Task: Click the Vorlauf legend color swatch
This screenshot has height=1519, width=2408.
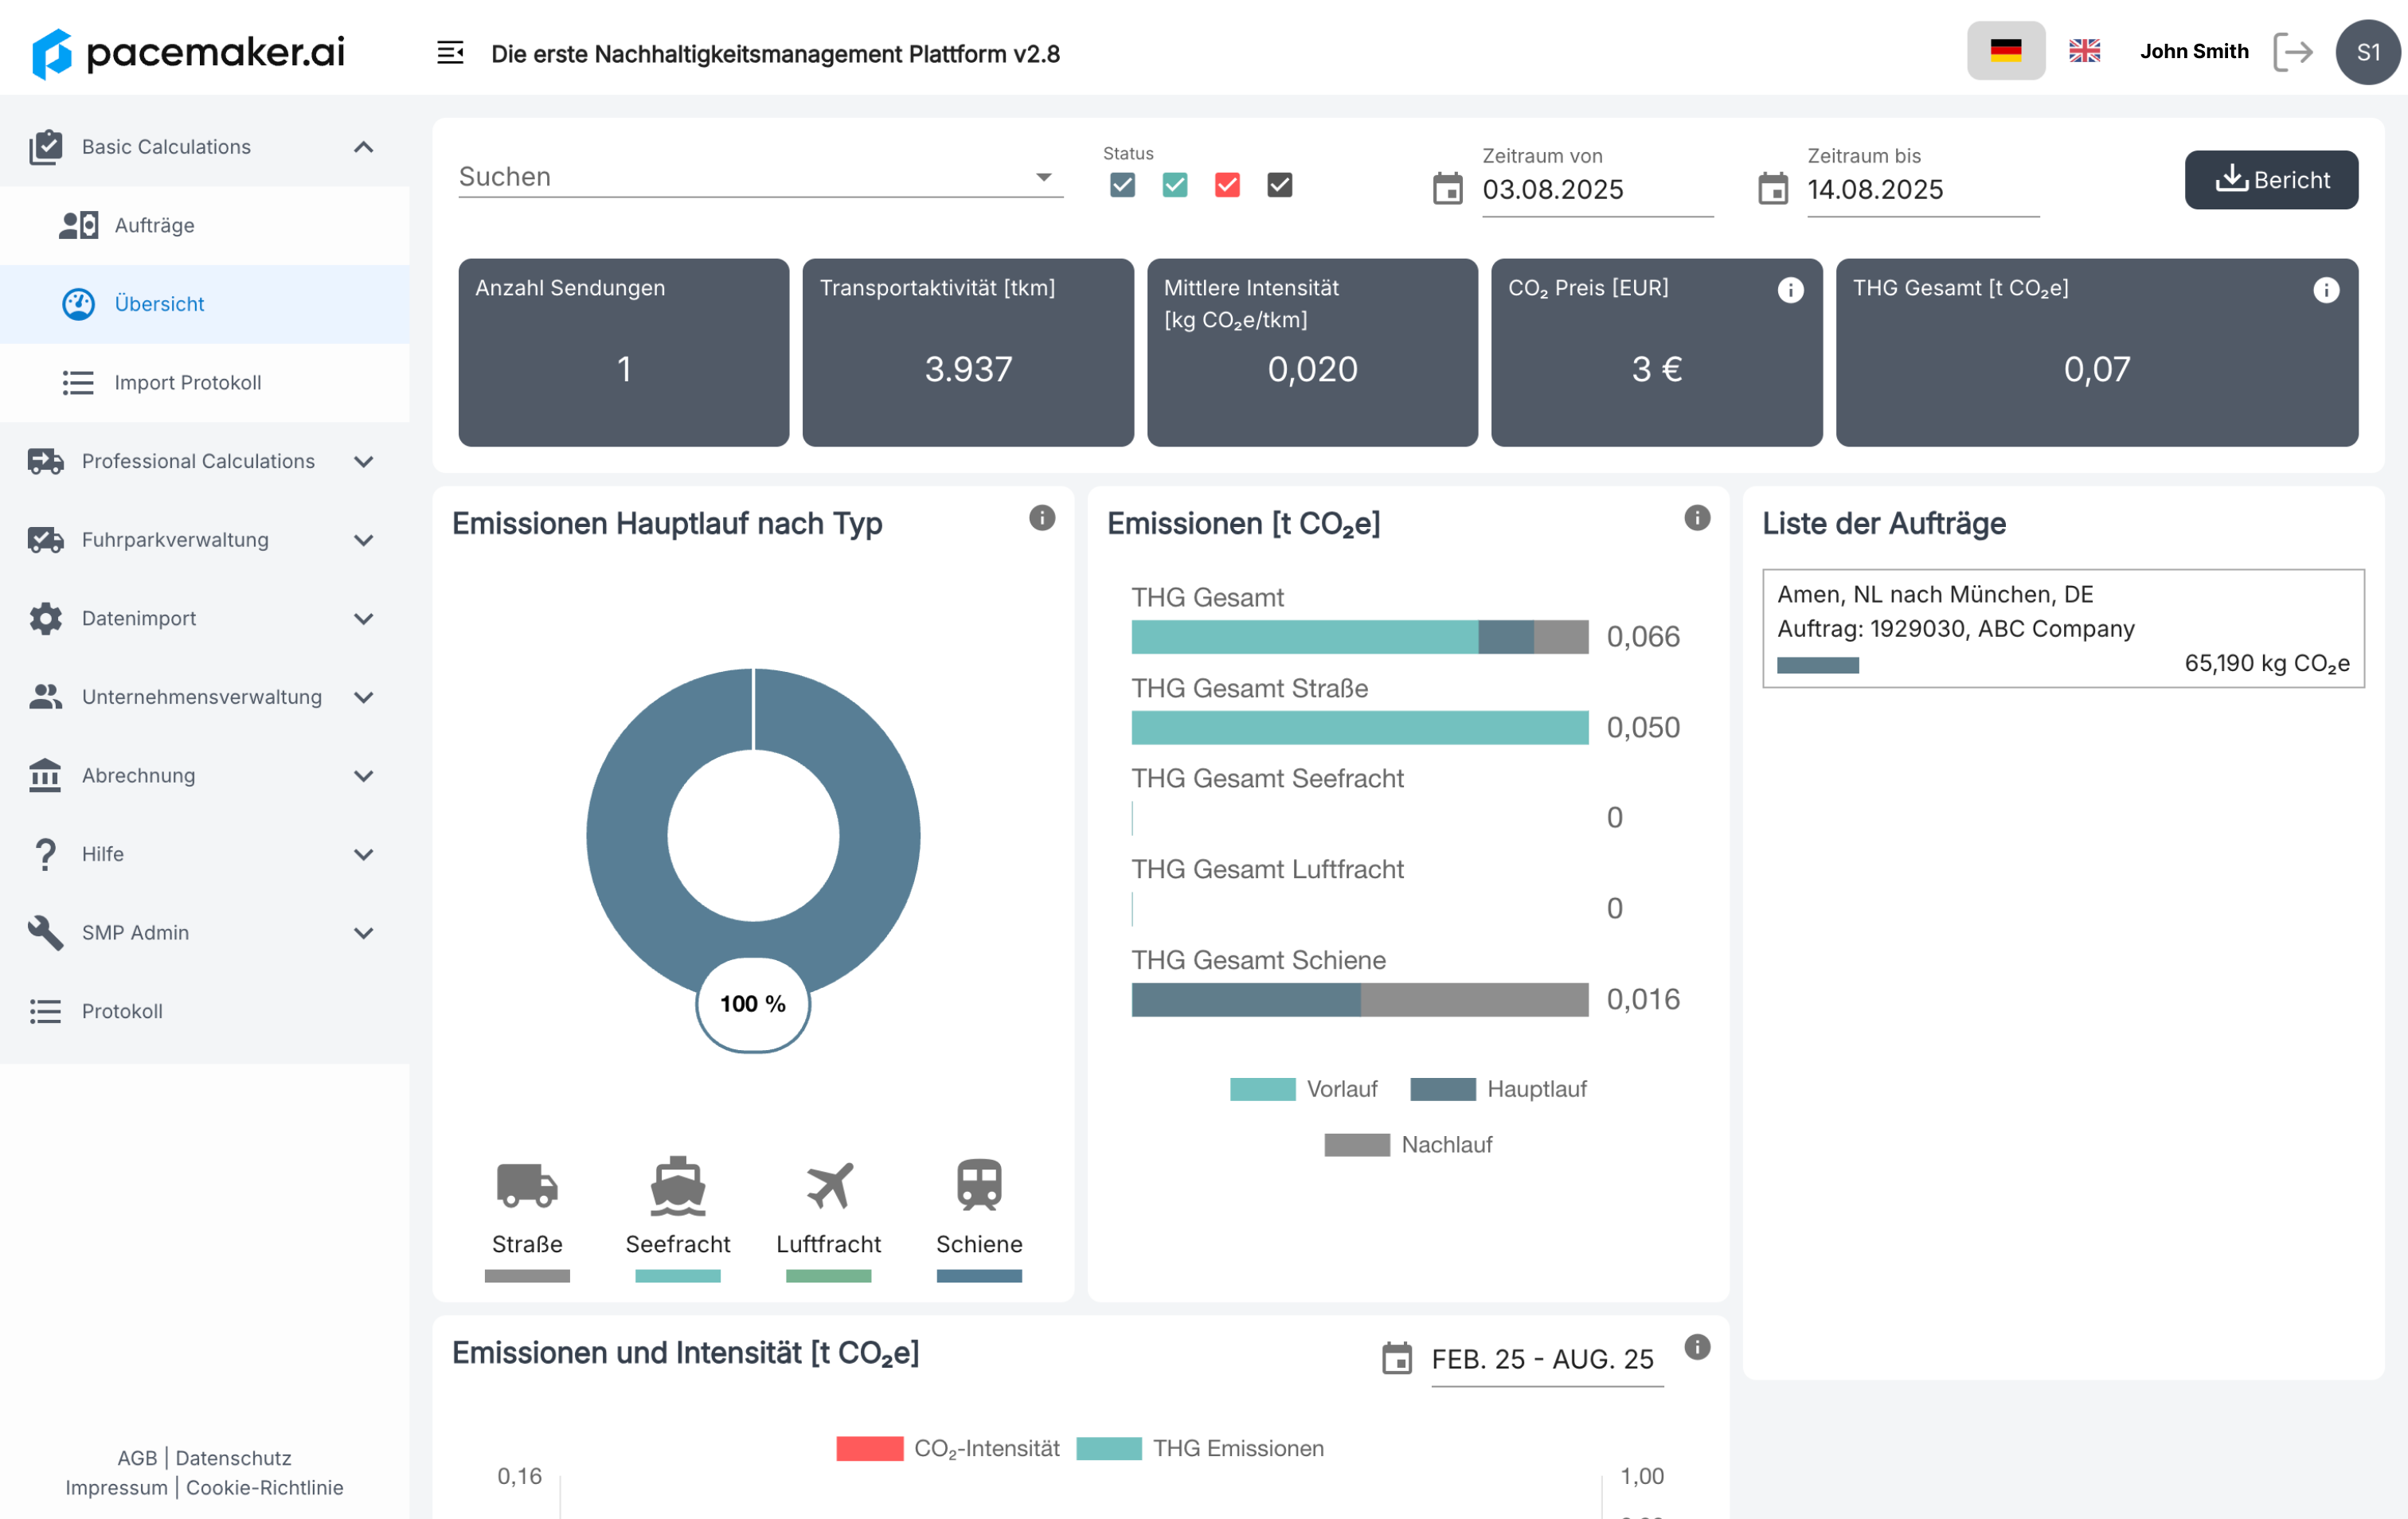Action: point(1261,1089)
